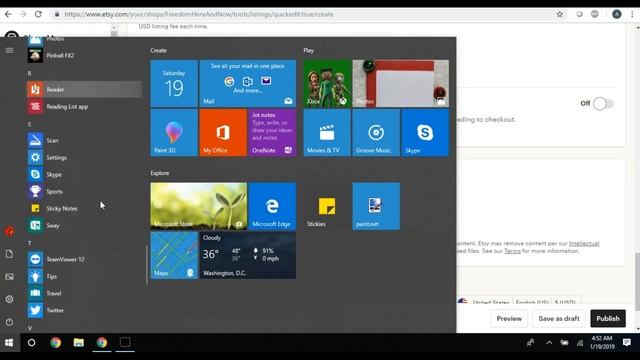Open the OneNote tile
Screen dimensions: 640x360
[272, 133]
